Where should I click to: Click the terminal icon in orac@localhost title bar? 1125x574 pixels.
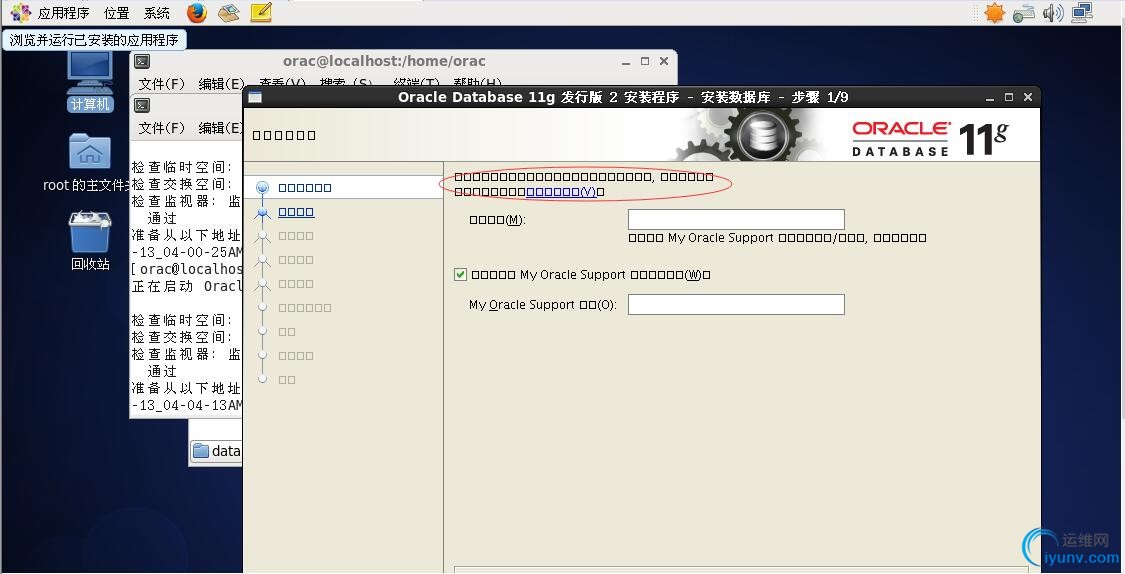[142, 62]
